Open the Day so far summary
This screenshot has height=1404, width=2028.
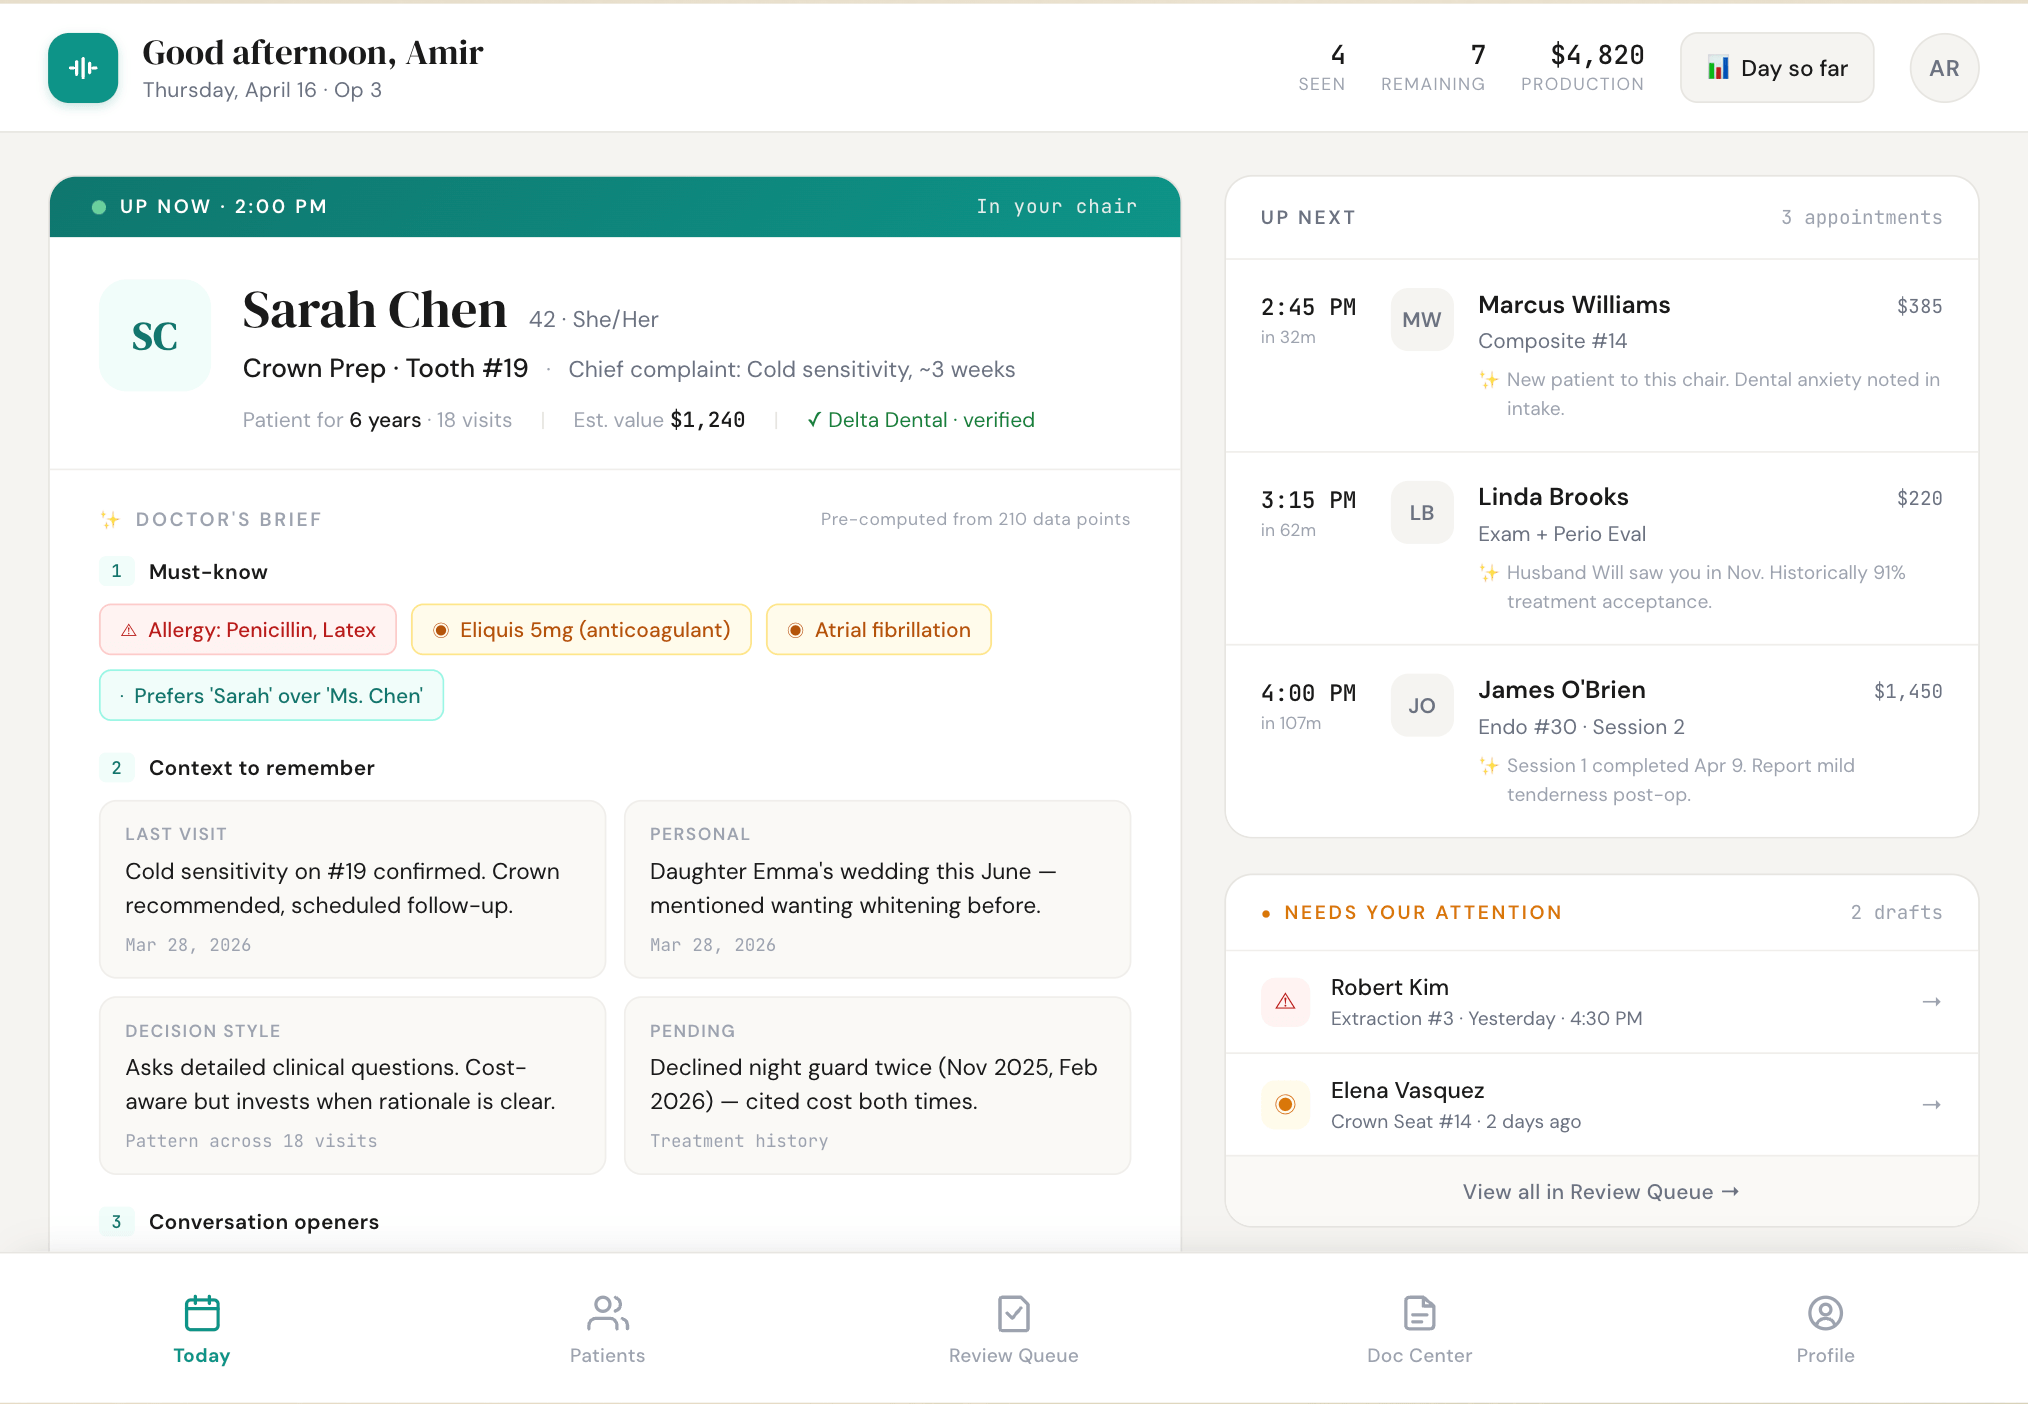[1777, 68]
